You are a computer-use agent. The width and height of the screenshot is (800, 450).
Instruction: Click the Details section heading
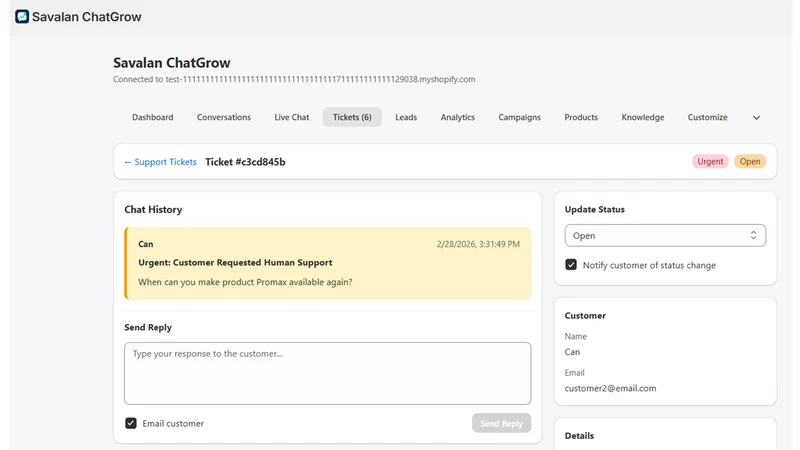pos(579,436)
